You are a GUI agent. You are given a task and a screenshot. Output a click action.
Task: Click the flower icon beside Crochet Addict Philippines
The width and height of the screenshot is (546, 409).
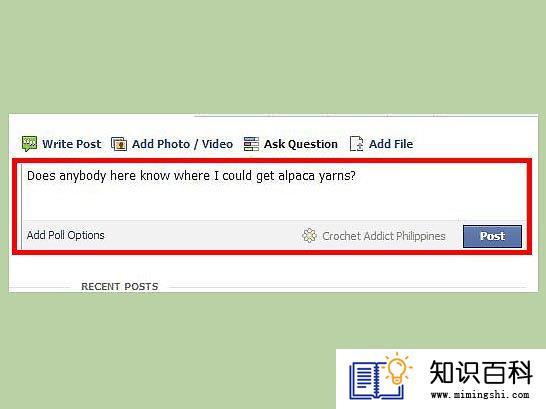[309, 236]
